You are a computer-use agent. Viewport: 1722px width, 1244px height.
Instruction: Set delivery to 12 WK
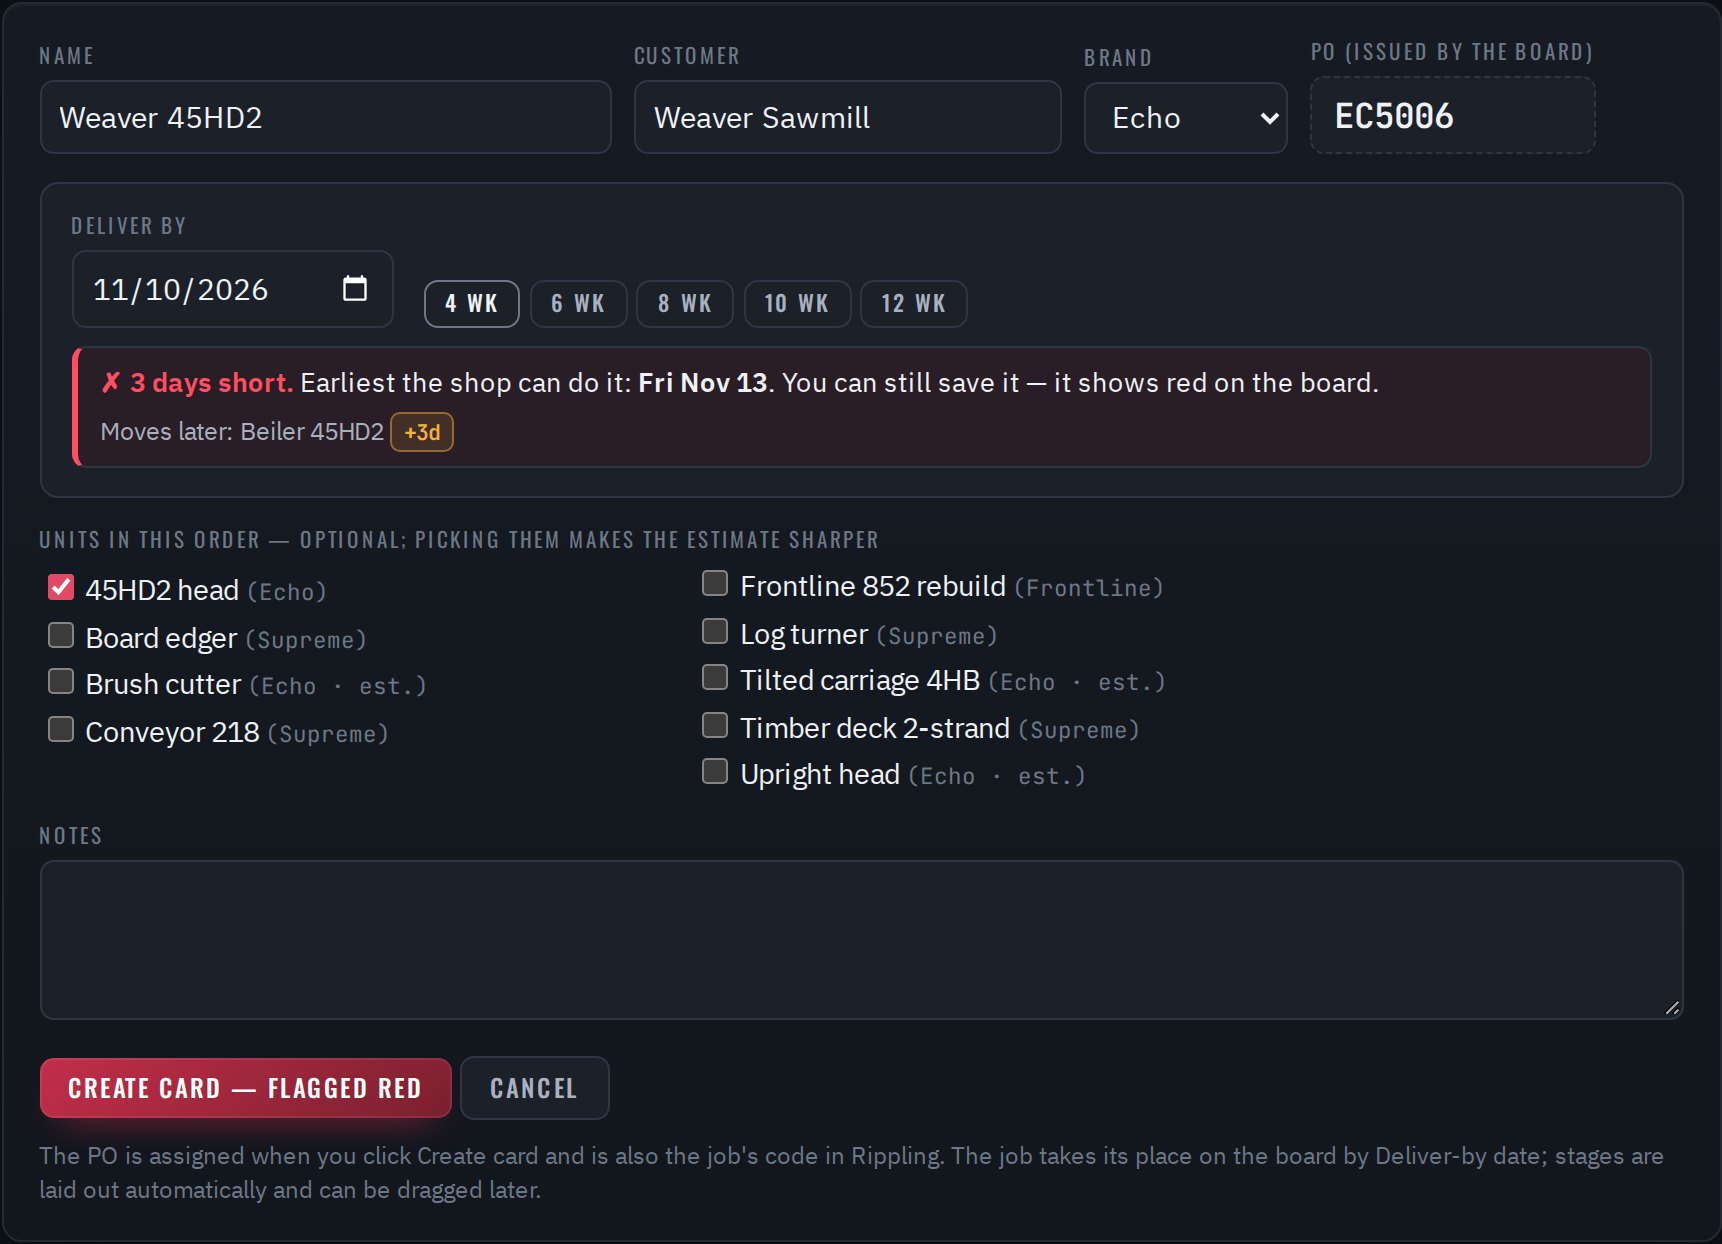click(914, 304)
